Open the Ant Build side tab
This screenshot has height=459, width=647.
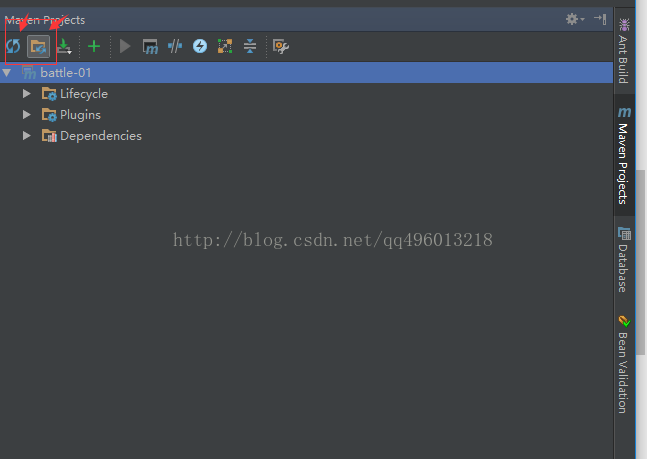[623, 51]
